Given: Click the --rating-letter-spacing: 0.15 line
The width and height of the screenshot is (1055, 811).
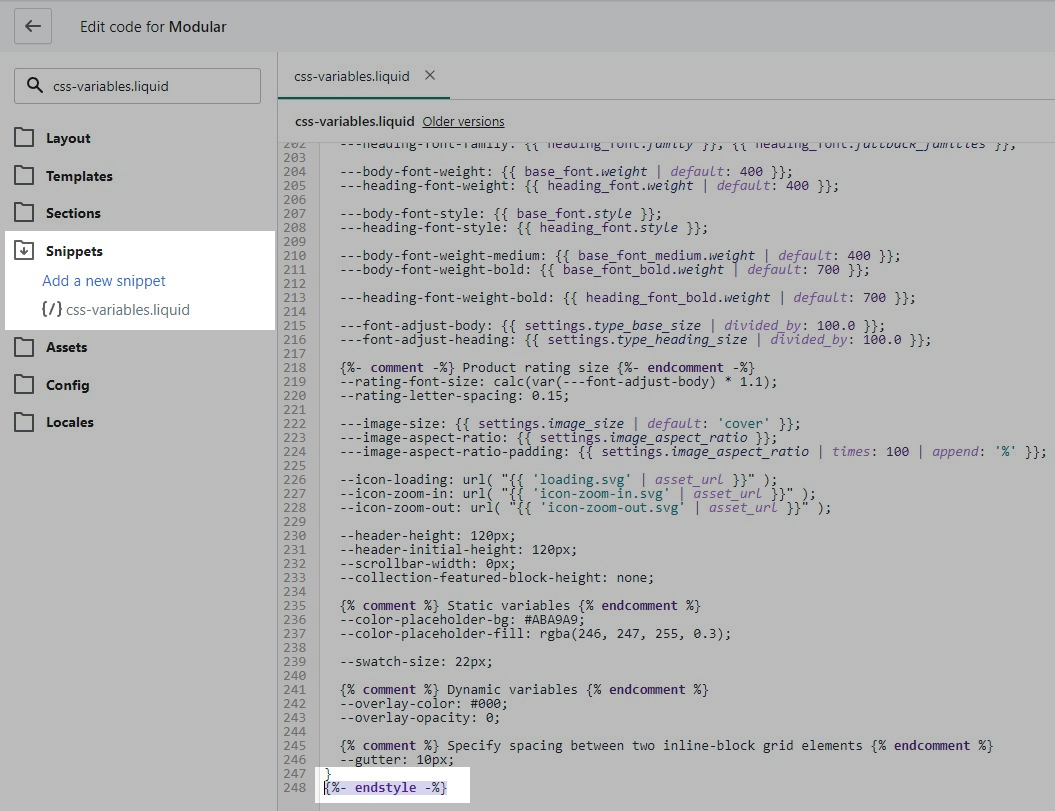Looking at the screenshot, I should click(454, 396).
